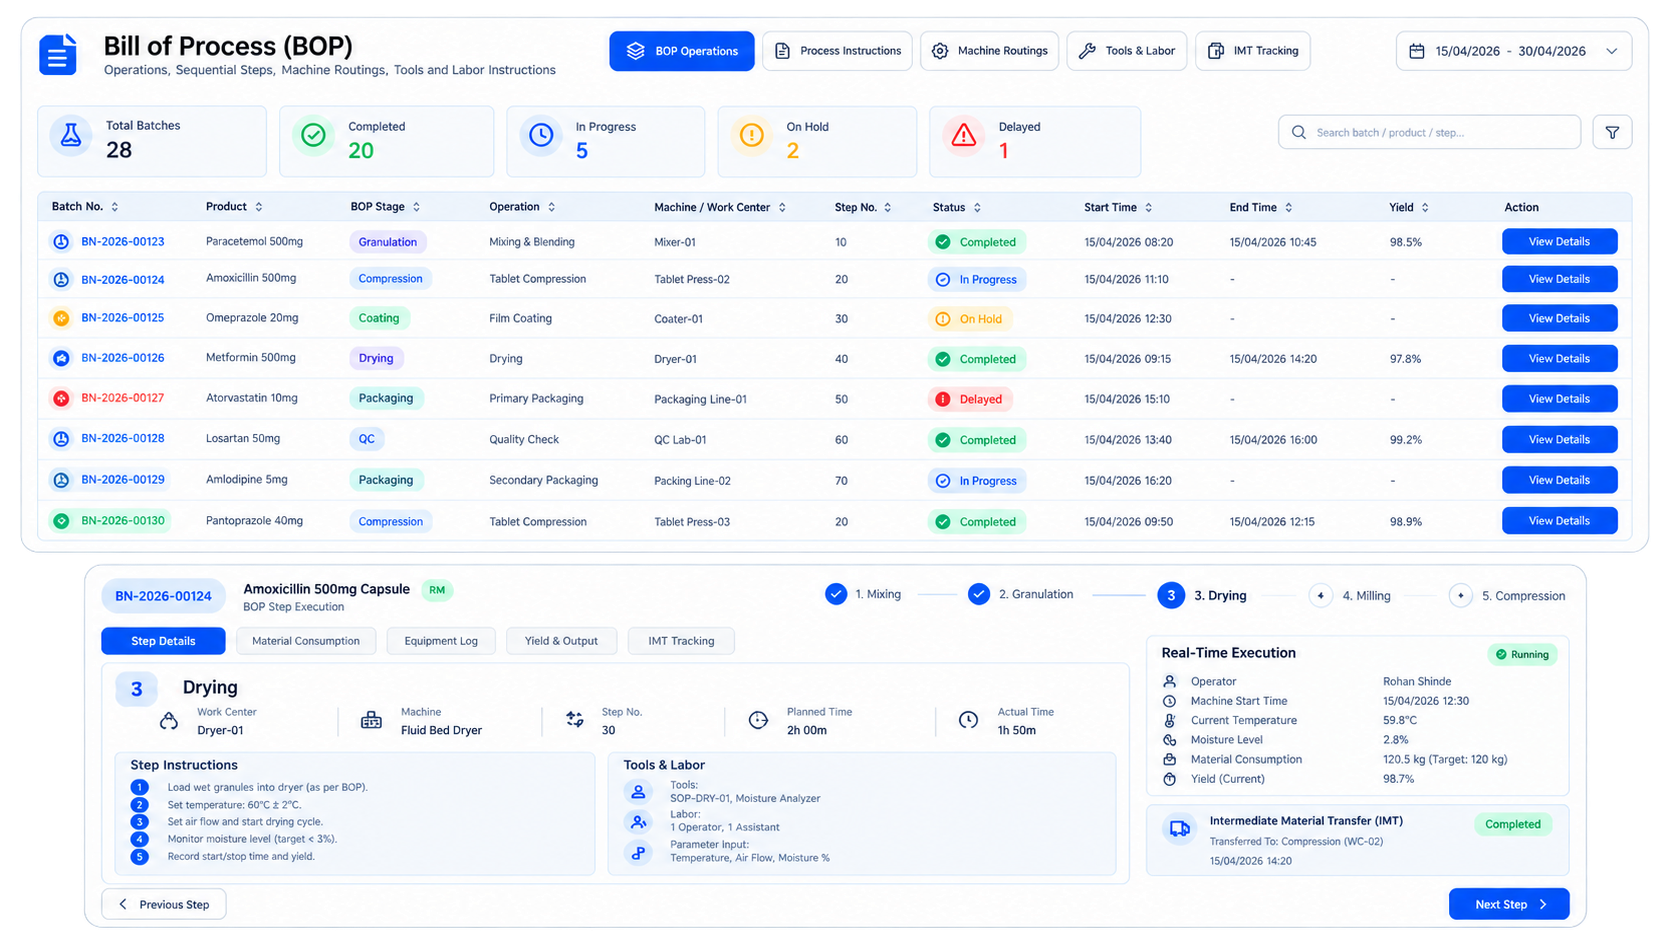Open Machine Routings tab
The height and width of the screenshot is (941, 1671).
[x=989, y=51]
